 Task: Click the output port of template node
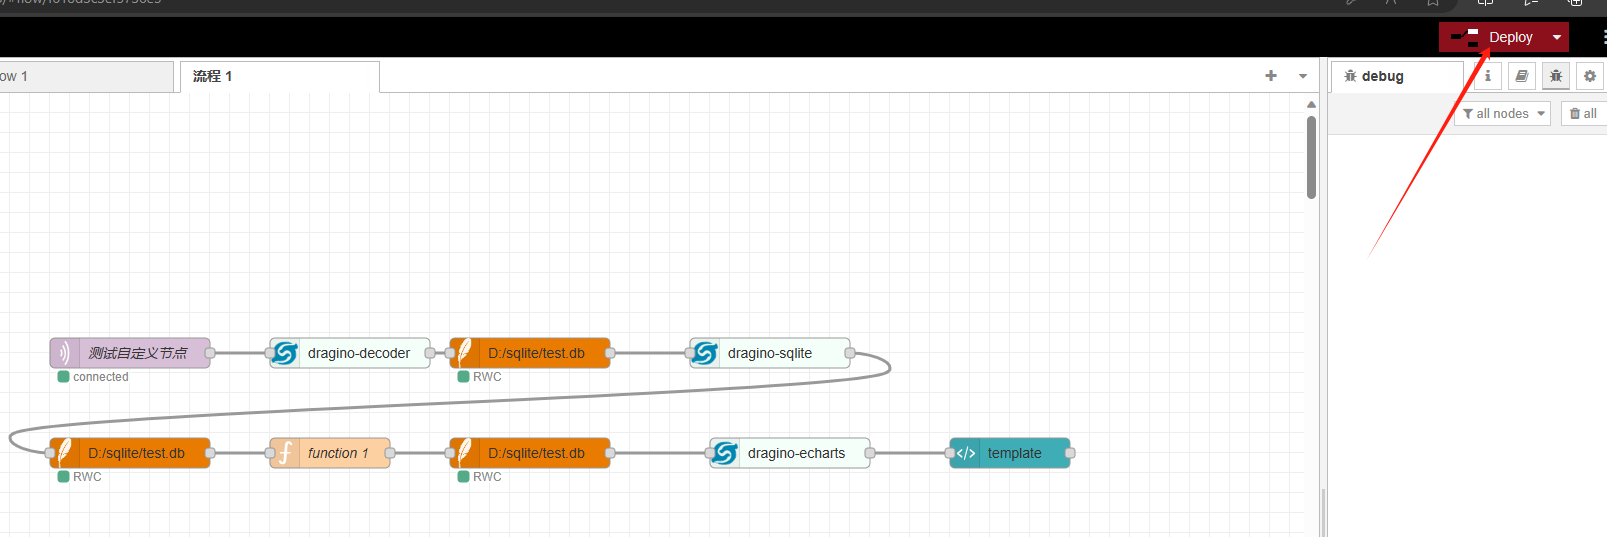(1070, 453)
